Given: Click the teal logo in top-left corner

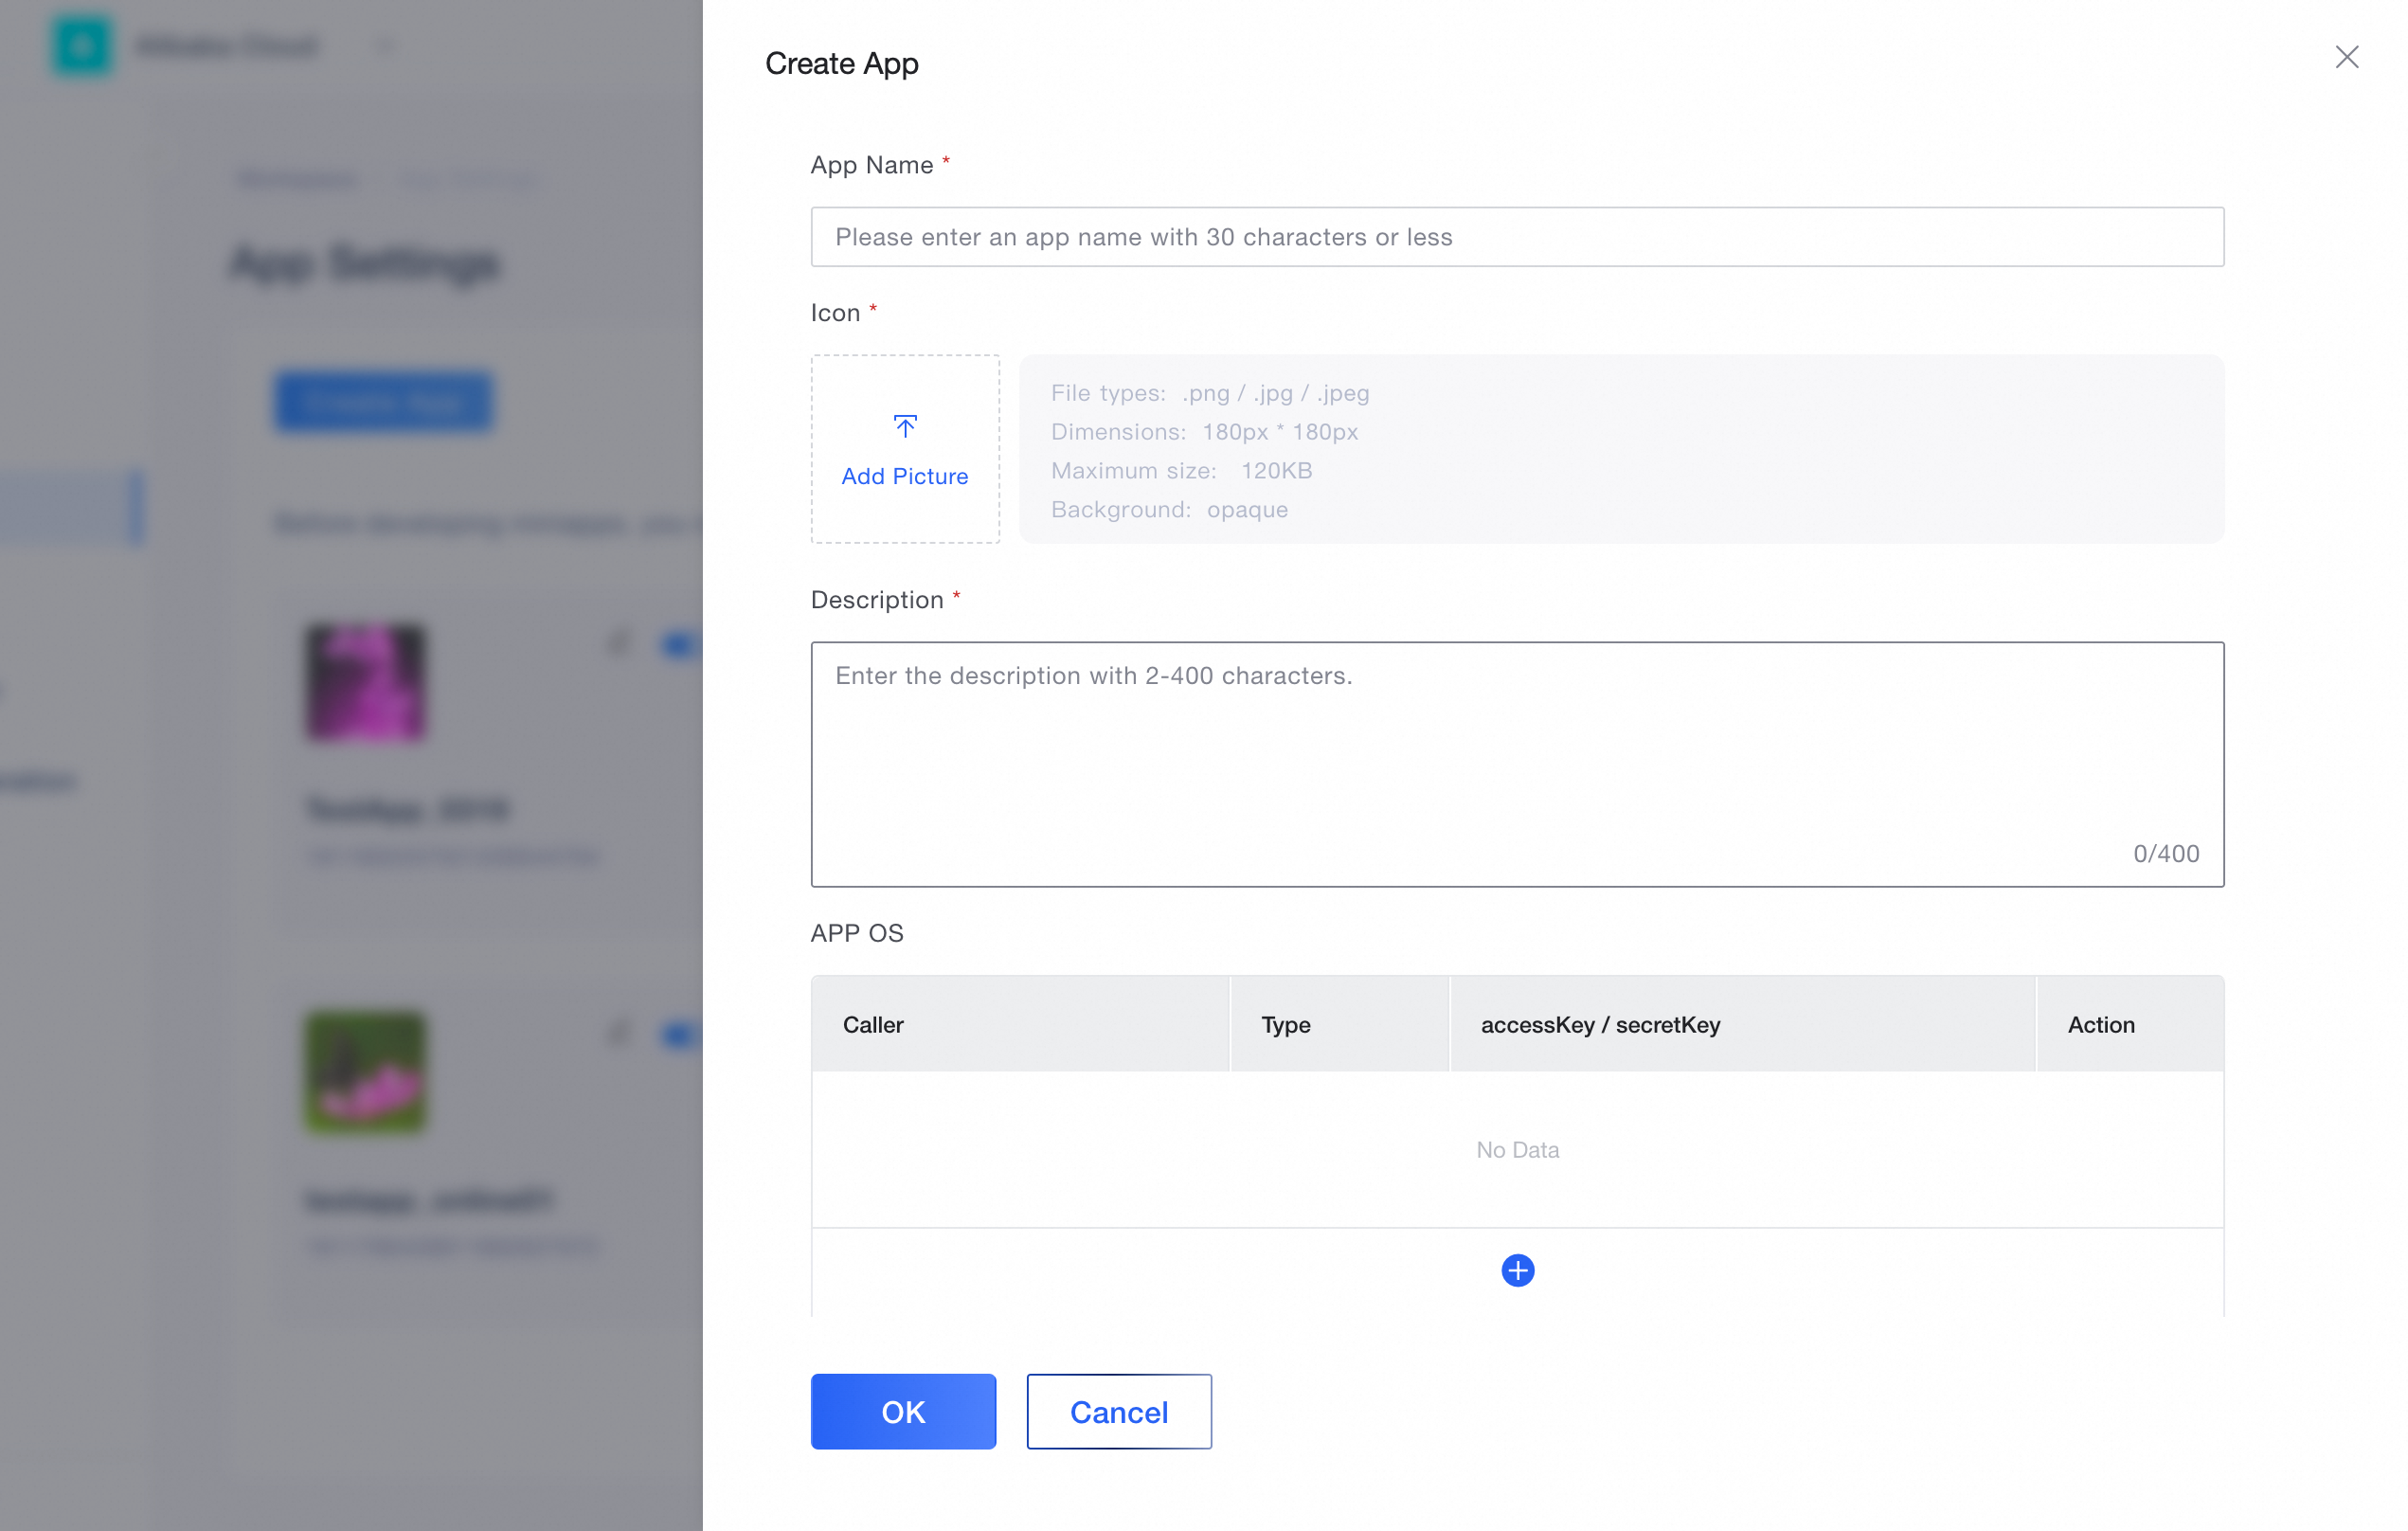Looking at the screenshot, I should pyautogui.click(x=82, y=46).
